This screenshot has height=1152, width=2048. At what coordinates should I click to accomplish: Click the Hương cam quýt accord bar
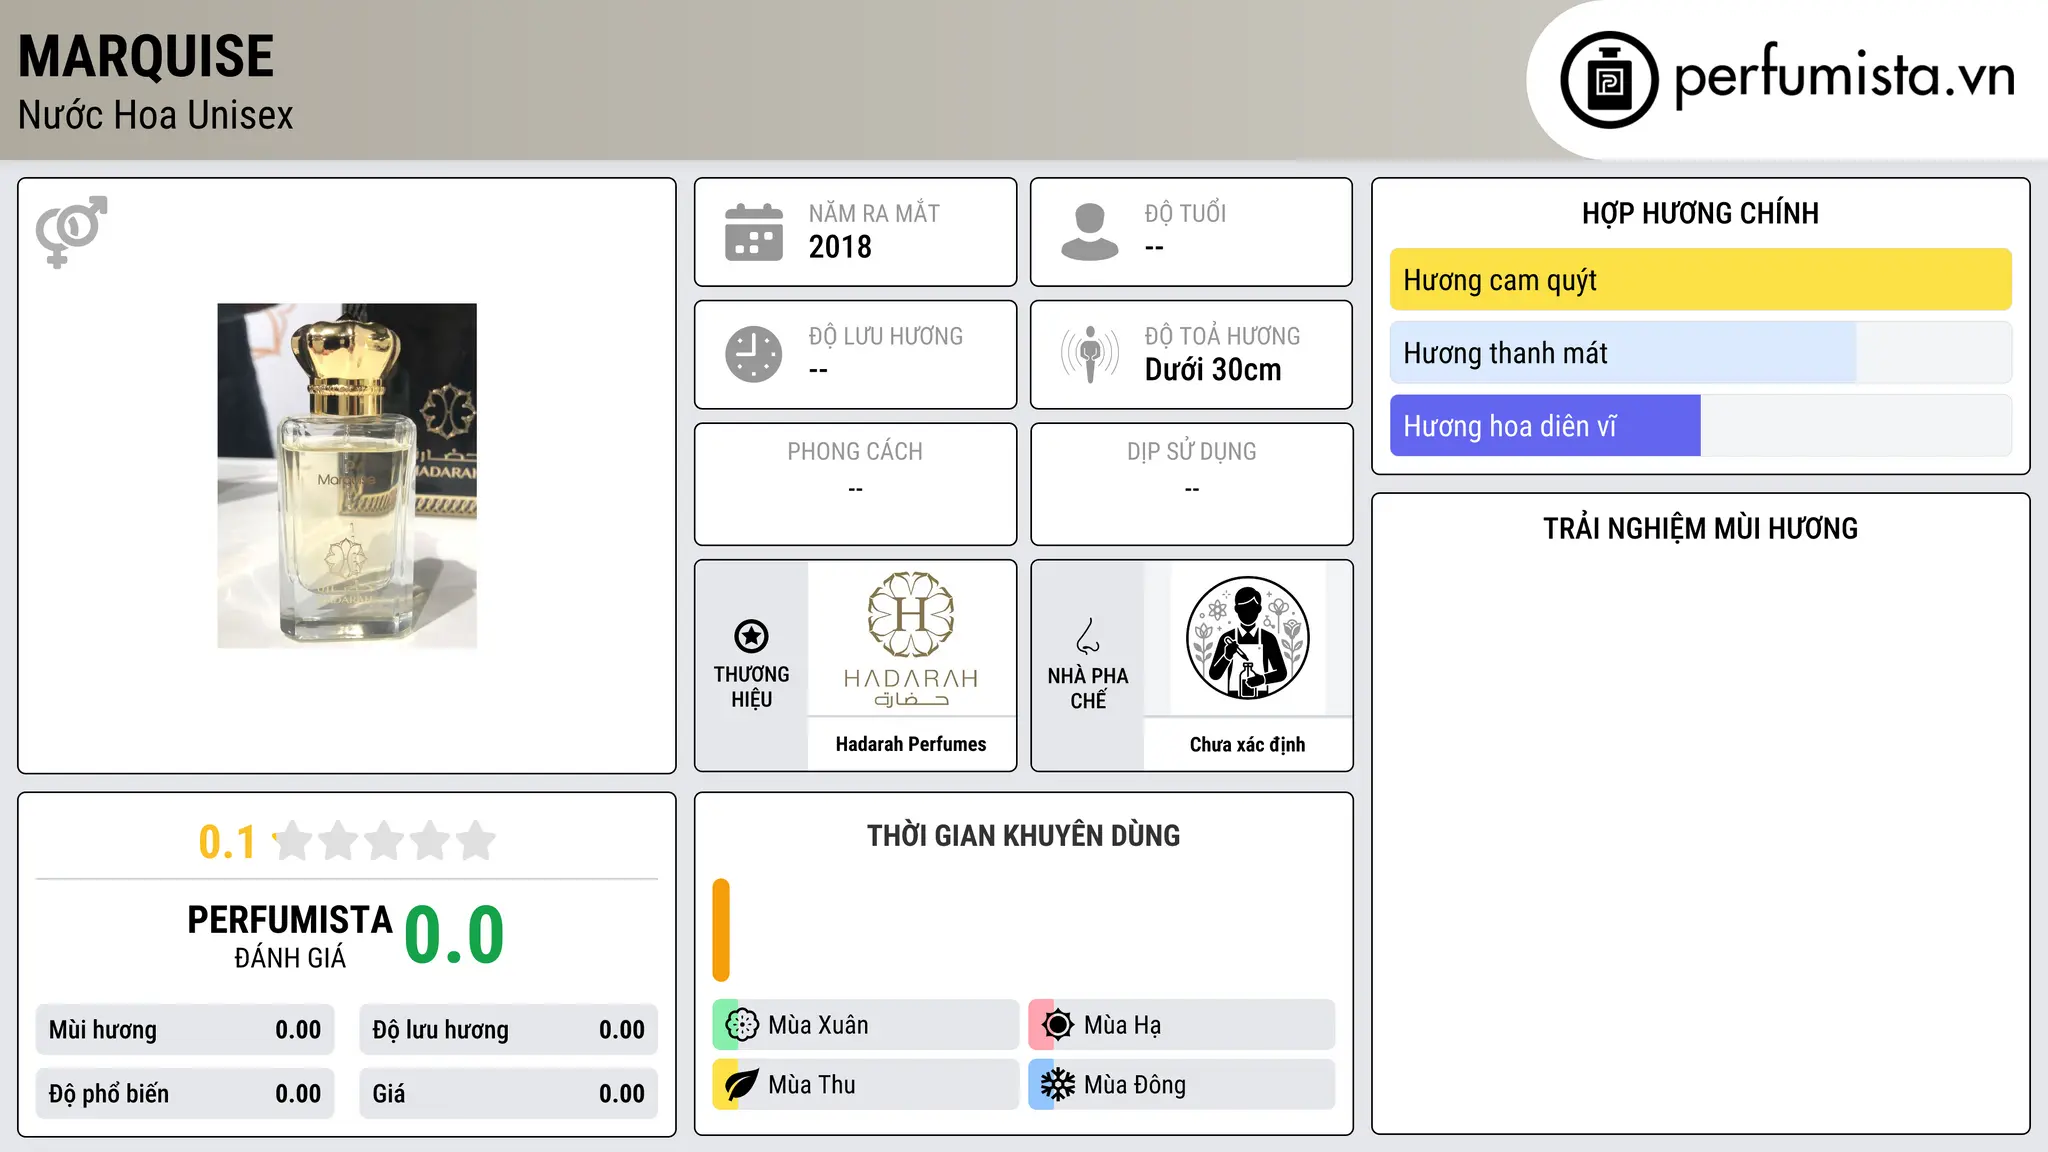1701,280
